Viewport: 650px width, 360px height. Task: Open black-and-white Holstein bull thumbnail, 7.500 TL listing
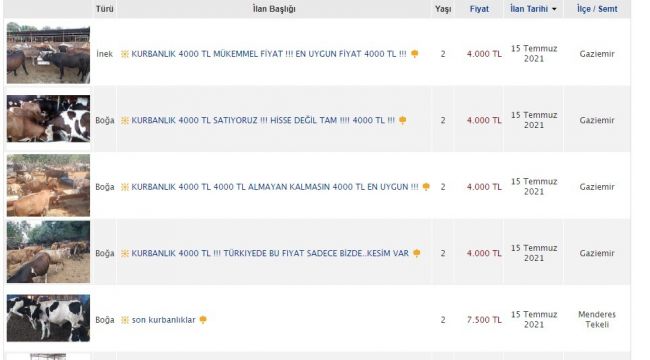[x=48, y=318]
